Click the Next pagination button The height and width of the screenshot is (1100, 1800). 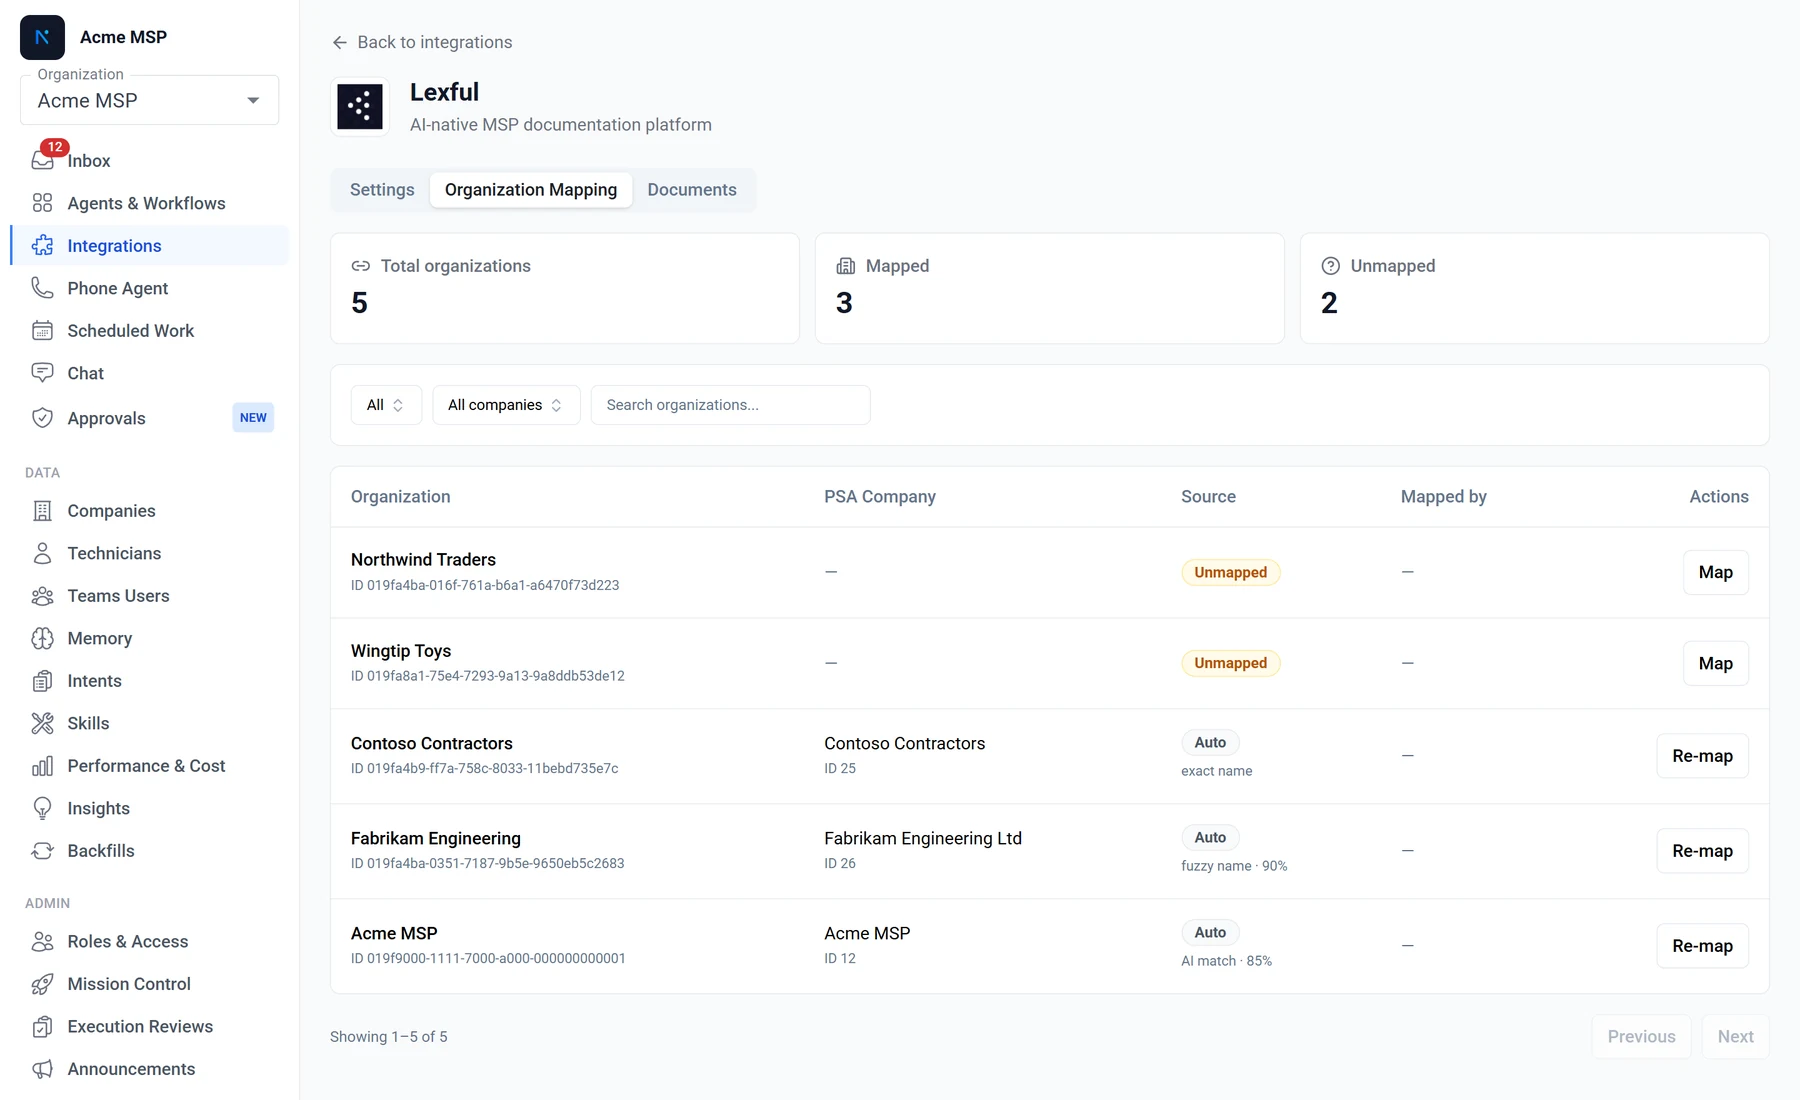pyautogui.click(x=1735, y=1037)
